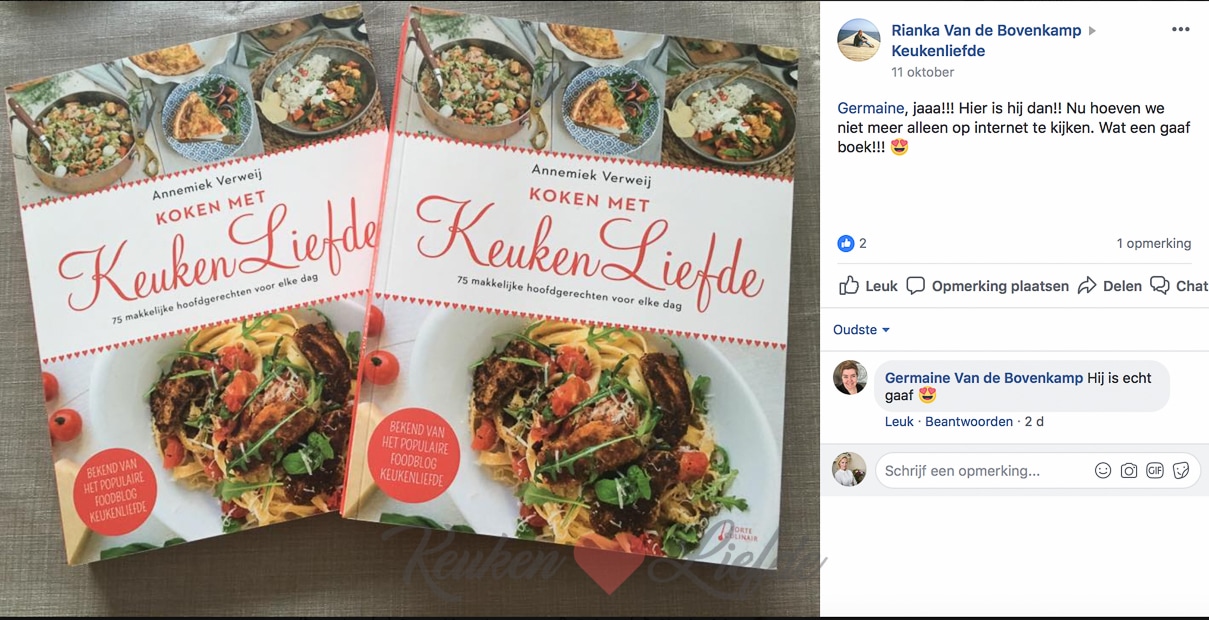Show the 1 opmerking comment count

(1154, 243)
